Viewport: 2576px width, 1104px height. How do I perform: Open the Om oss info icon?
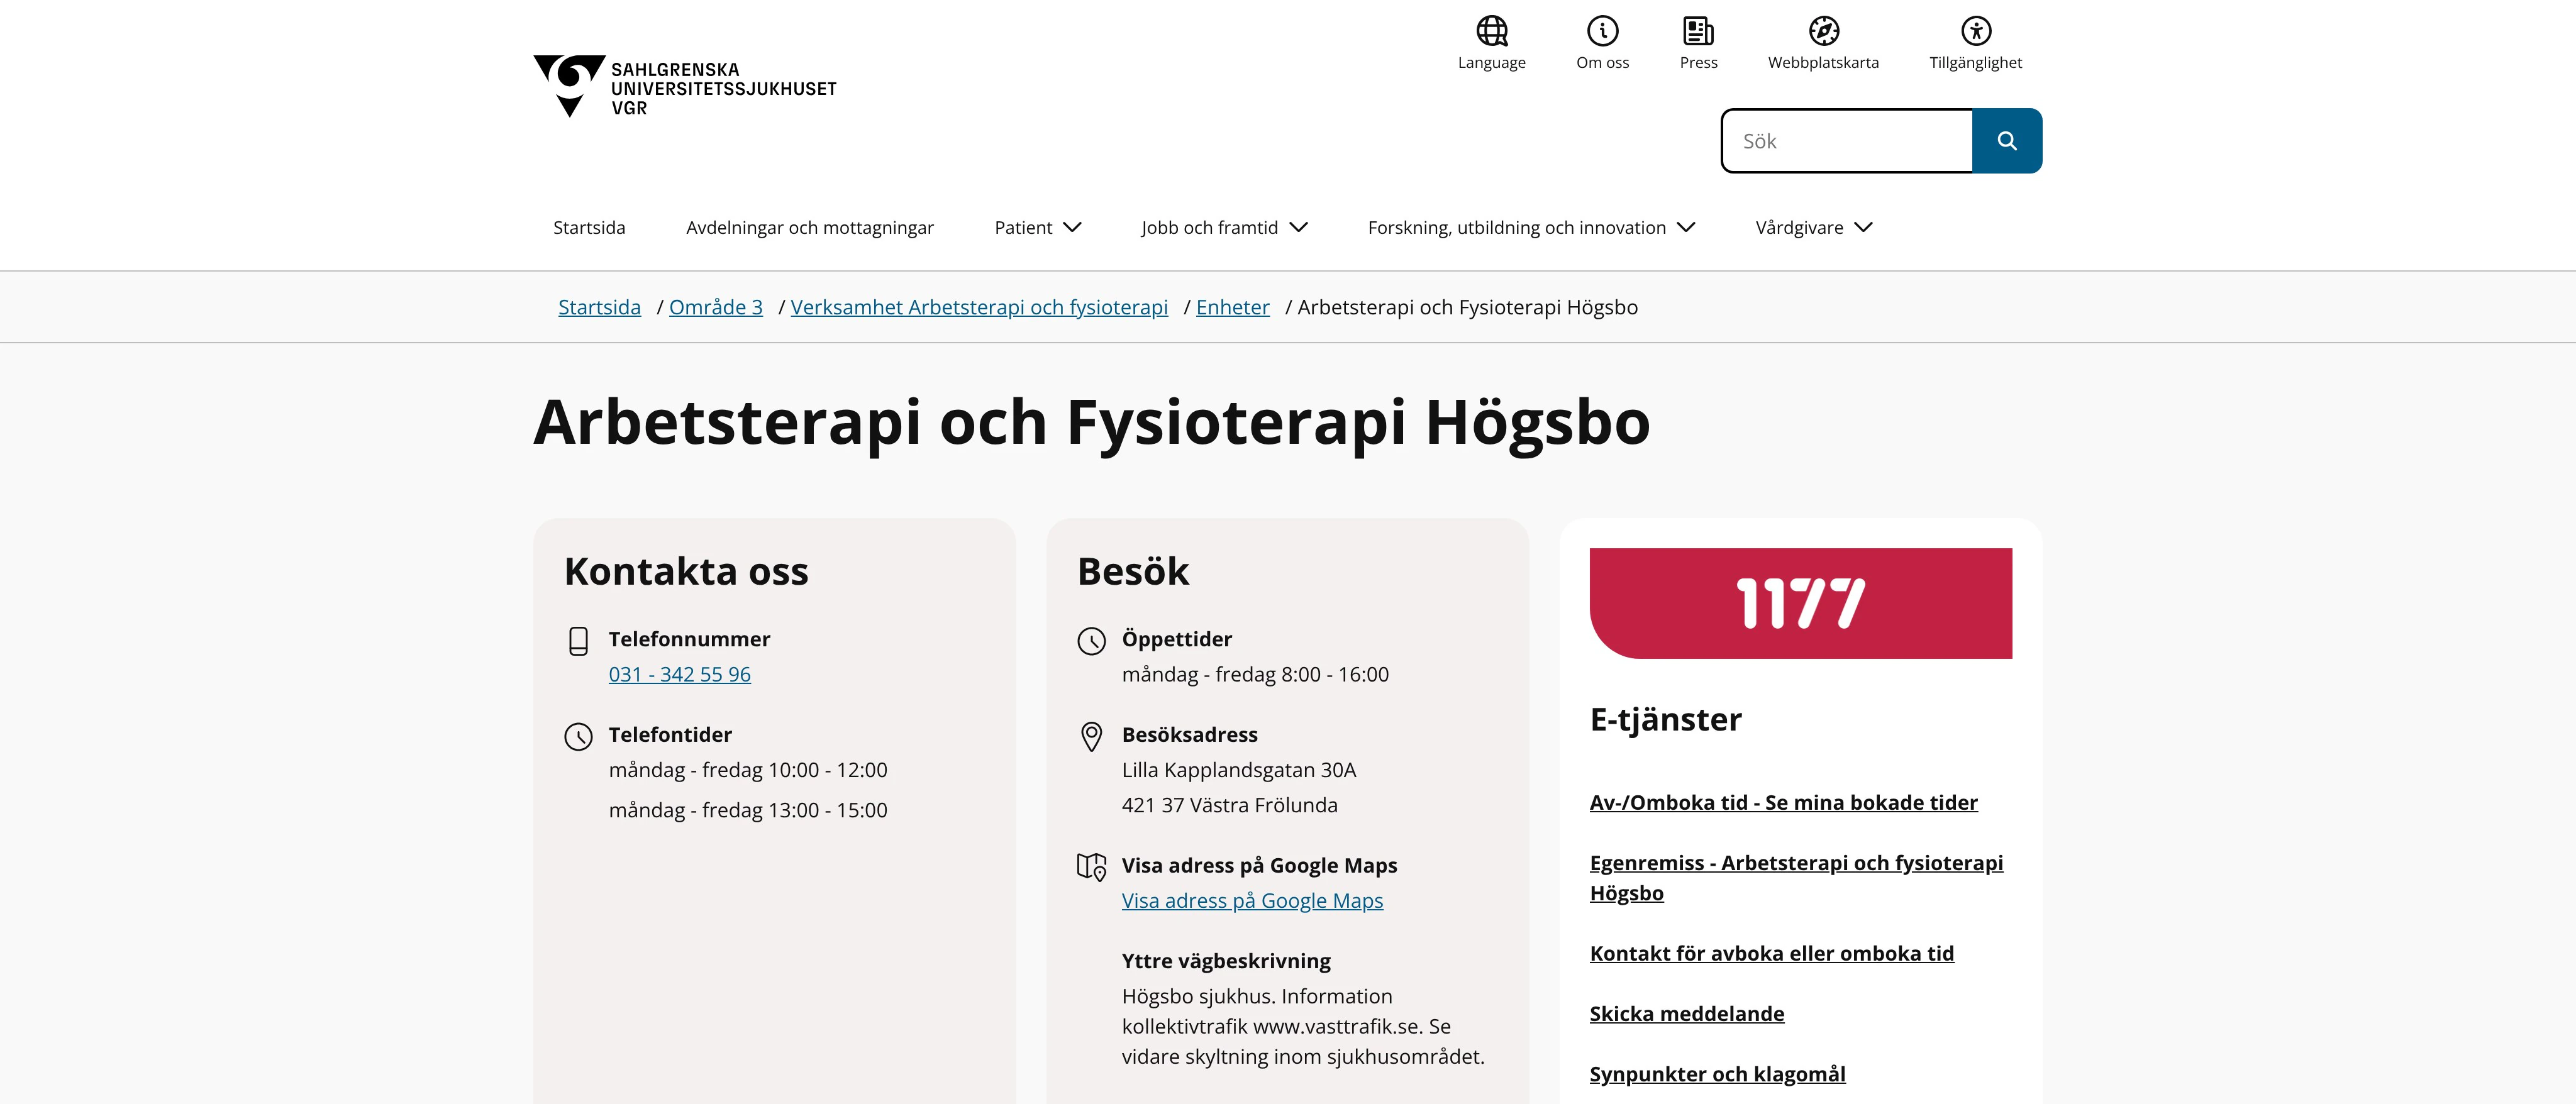[x=1602, y=31]
